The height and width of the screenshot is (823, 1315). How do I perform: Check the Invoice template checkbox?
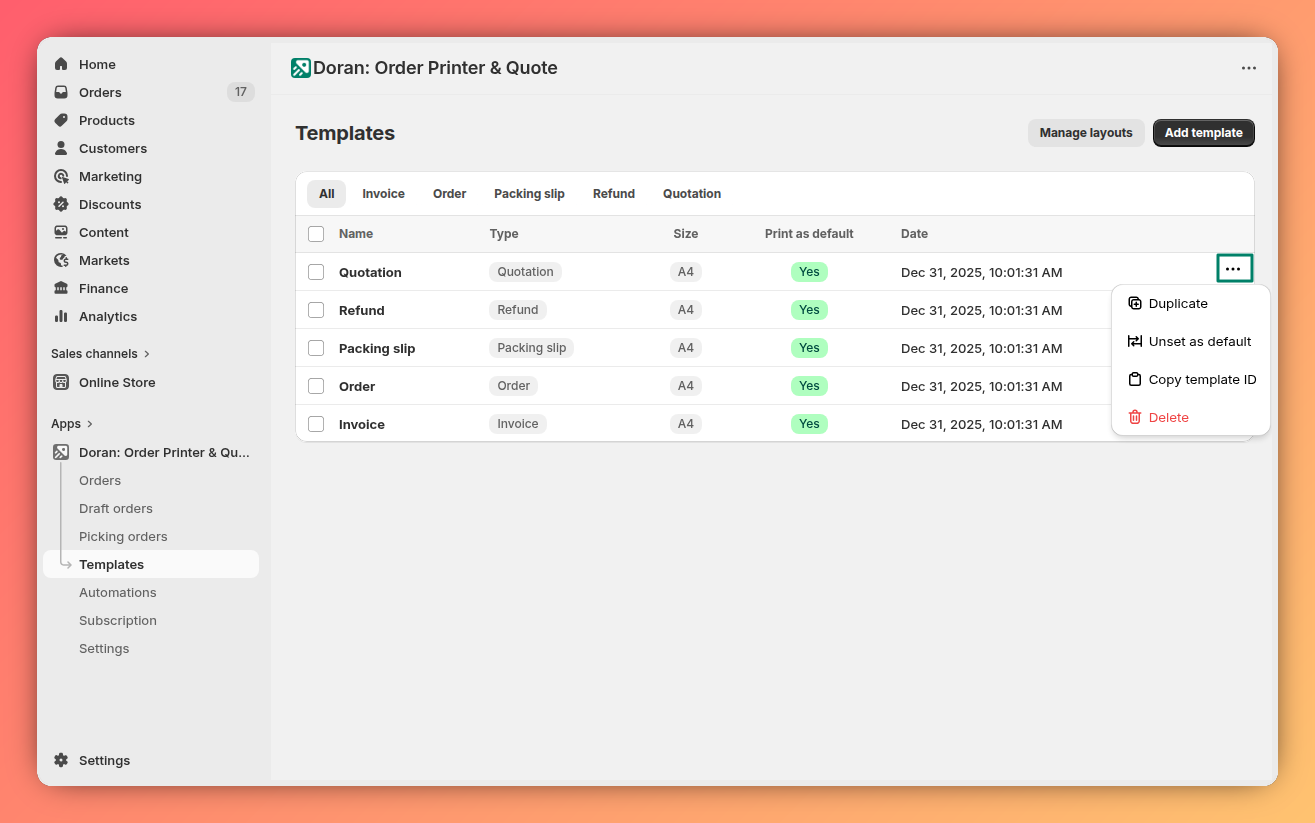[x=316, y=424]
